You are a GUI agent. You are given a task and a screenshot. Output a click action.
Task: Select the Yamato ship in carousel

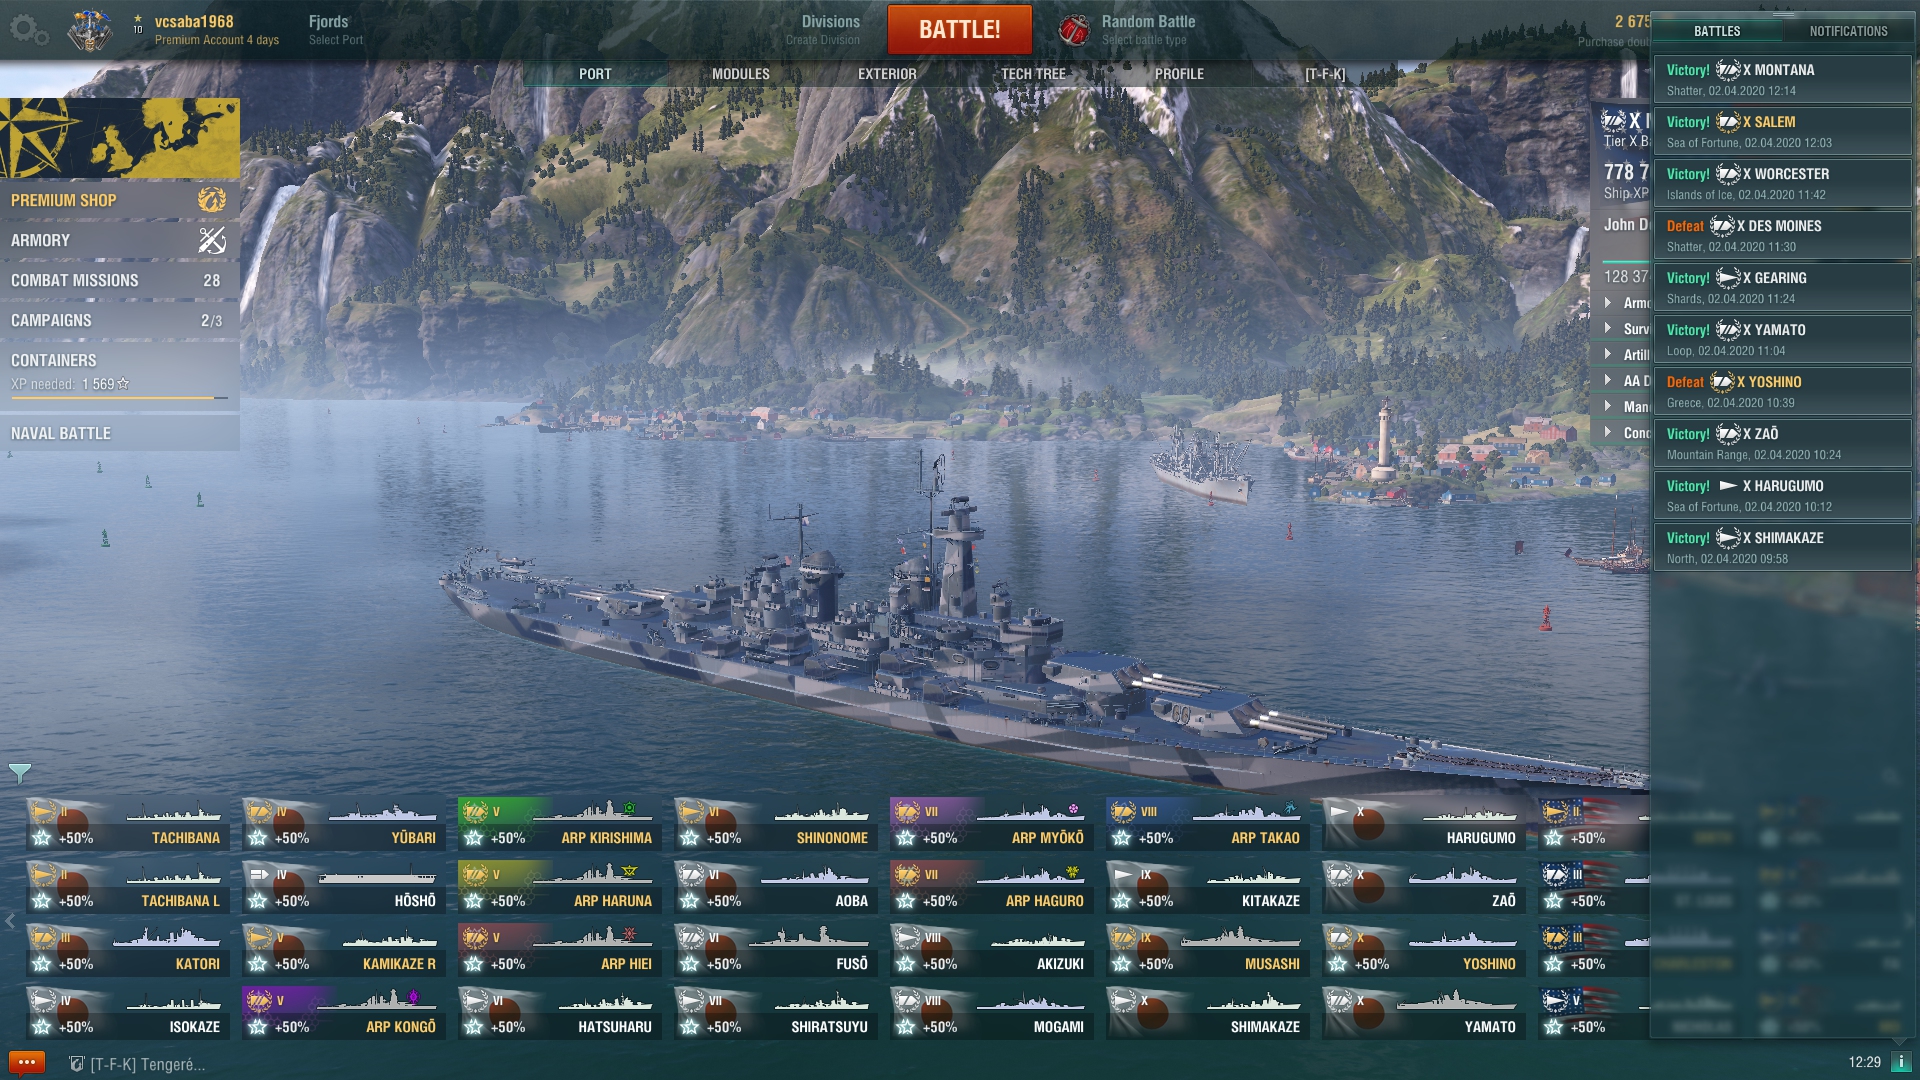pos(1424,1011)
